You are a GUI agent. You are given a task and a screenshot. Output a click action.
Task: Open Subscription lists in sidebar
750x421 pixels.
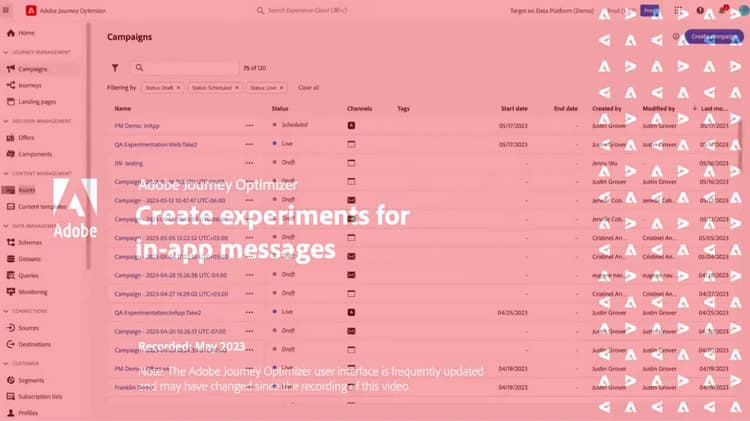click(41, 397)
